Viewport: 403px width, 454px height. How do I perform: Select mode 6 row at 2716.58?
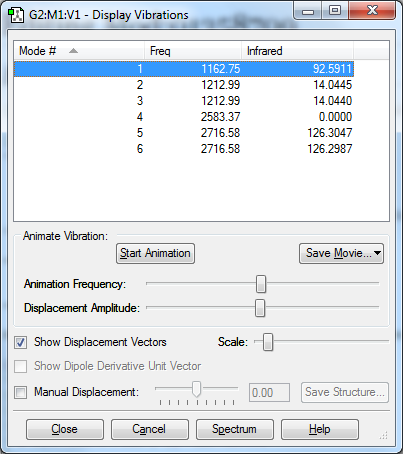(x=184, y=149)
